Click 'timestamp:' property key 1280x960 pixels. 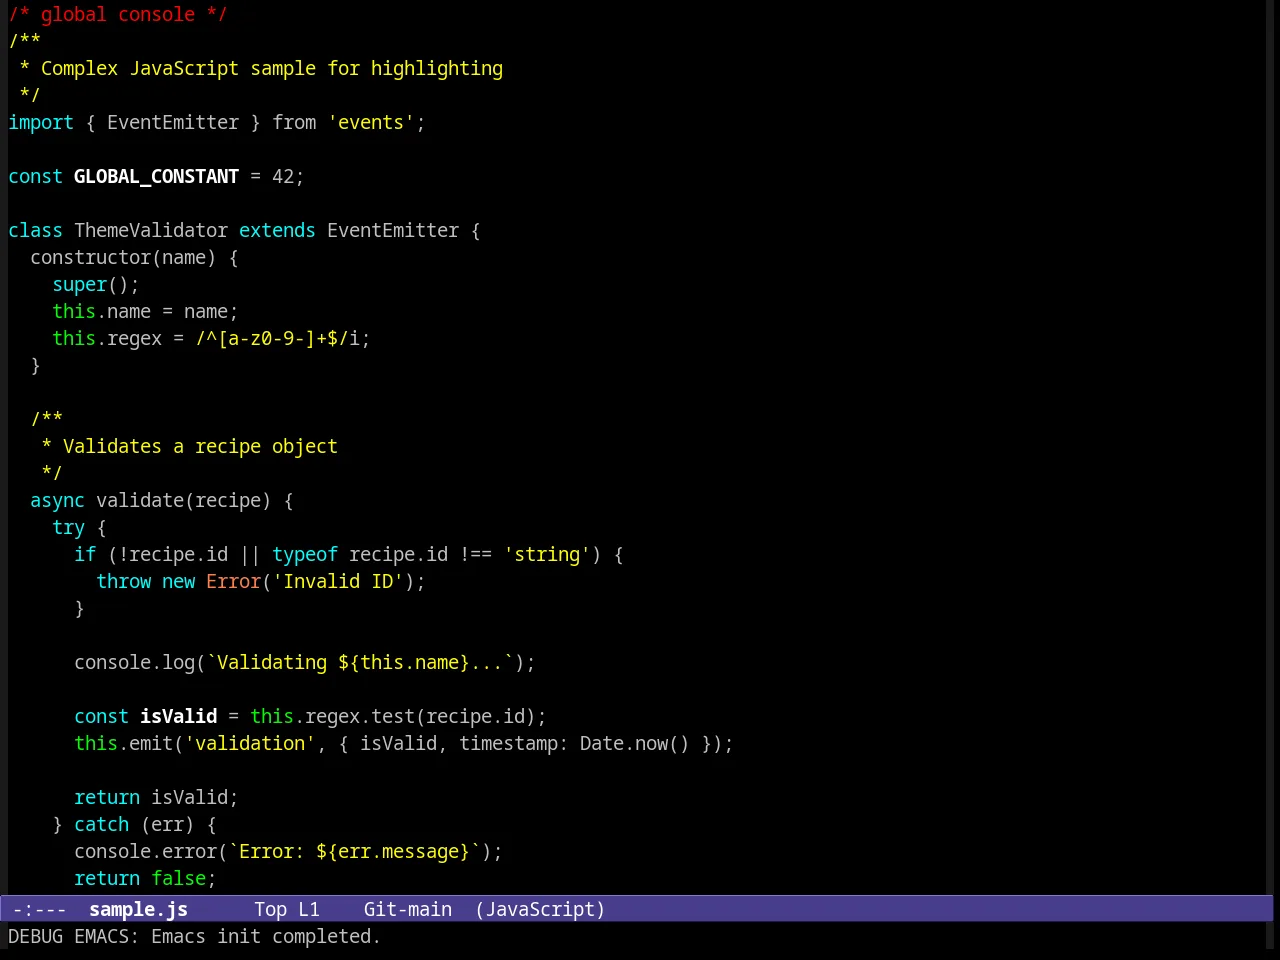[514, 743]
